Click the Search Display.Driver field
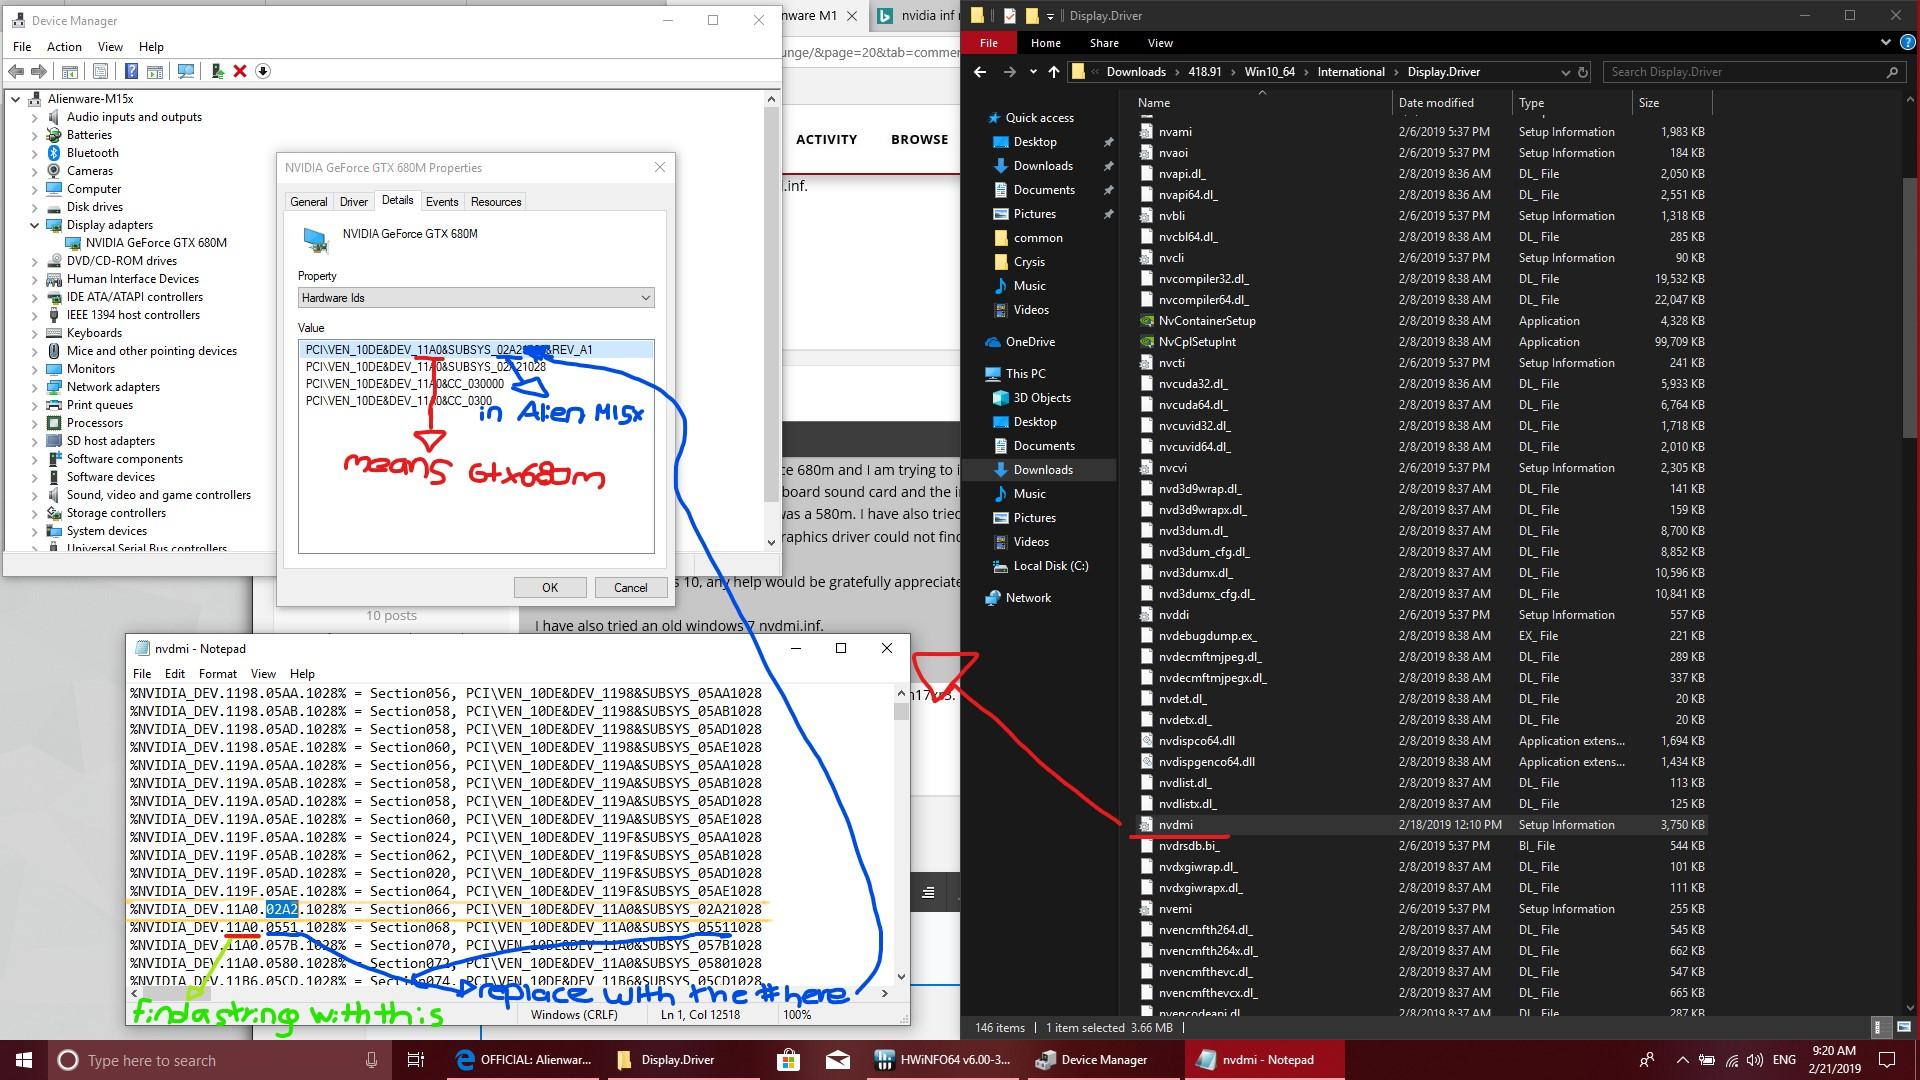1920x1080 pixels. (1753, 72)
